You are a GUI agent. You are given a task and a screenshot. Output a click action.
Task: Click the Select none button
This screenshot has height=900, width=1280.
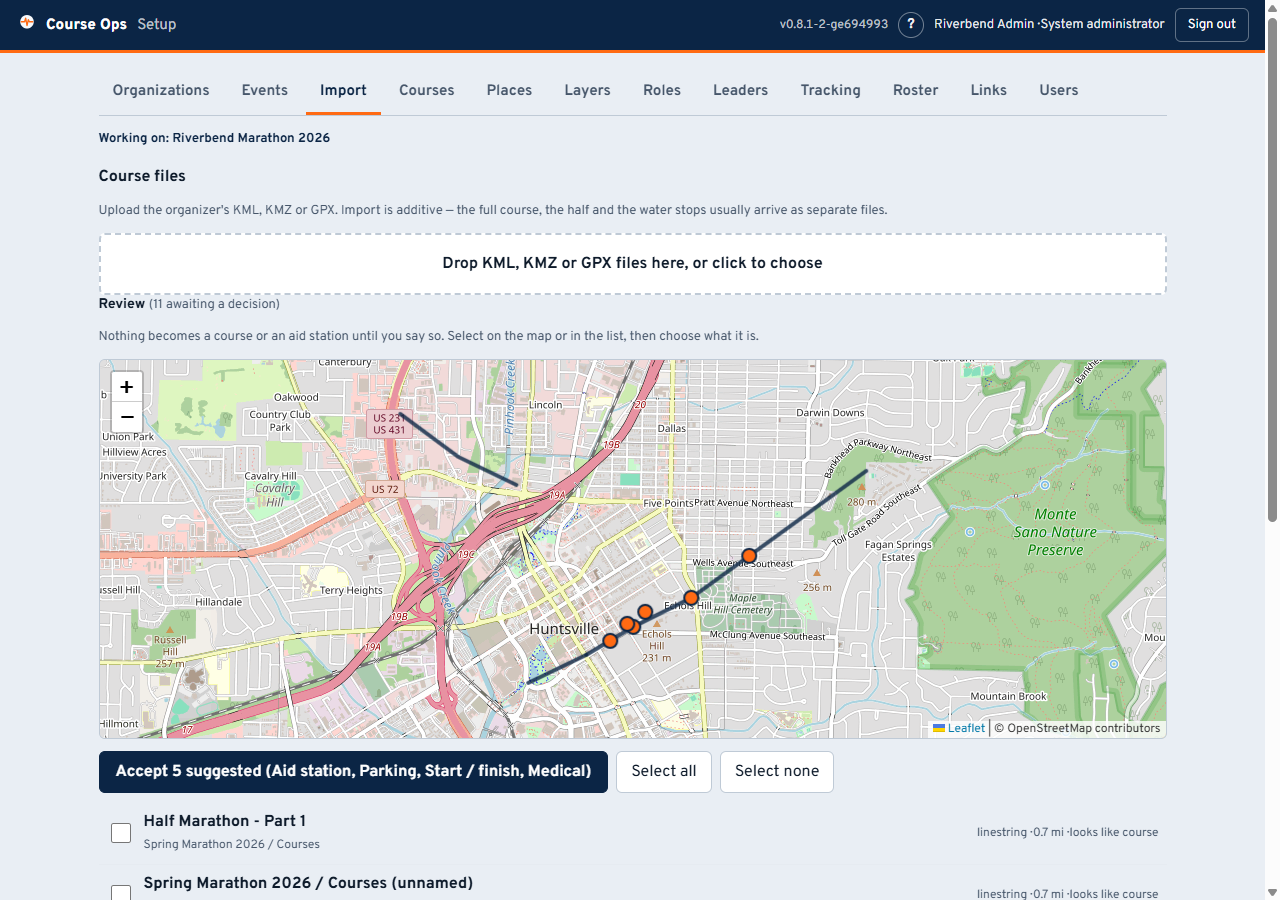pos(777,771)
